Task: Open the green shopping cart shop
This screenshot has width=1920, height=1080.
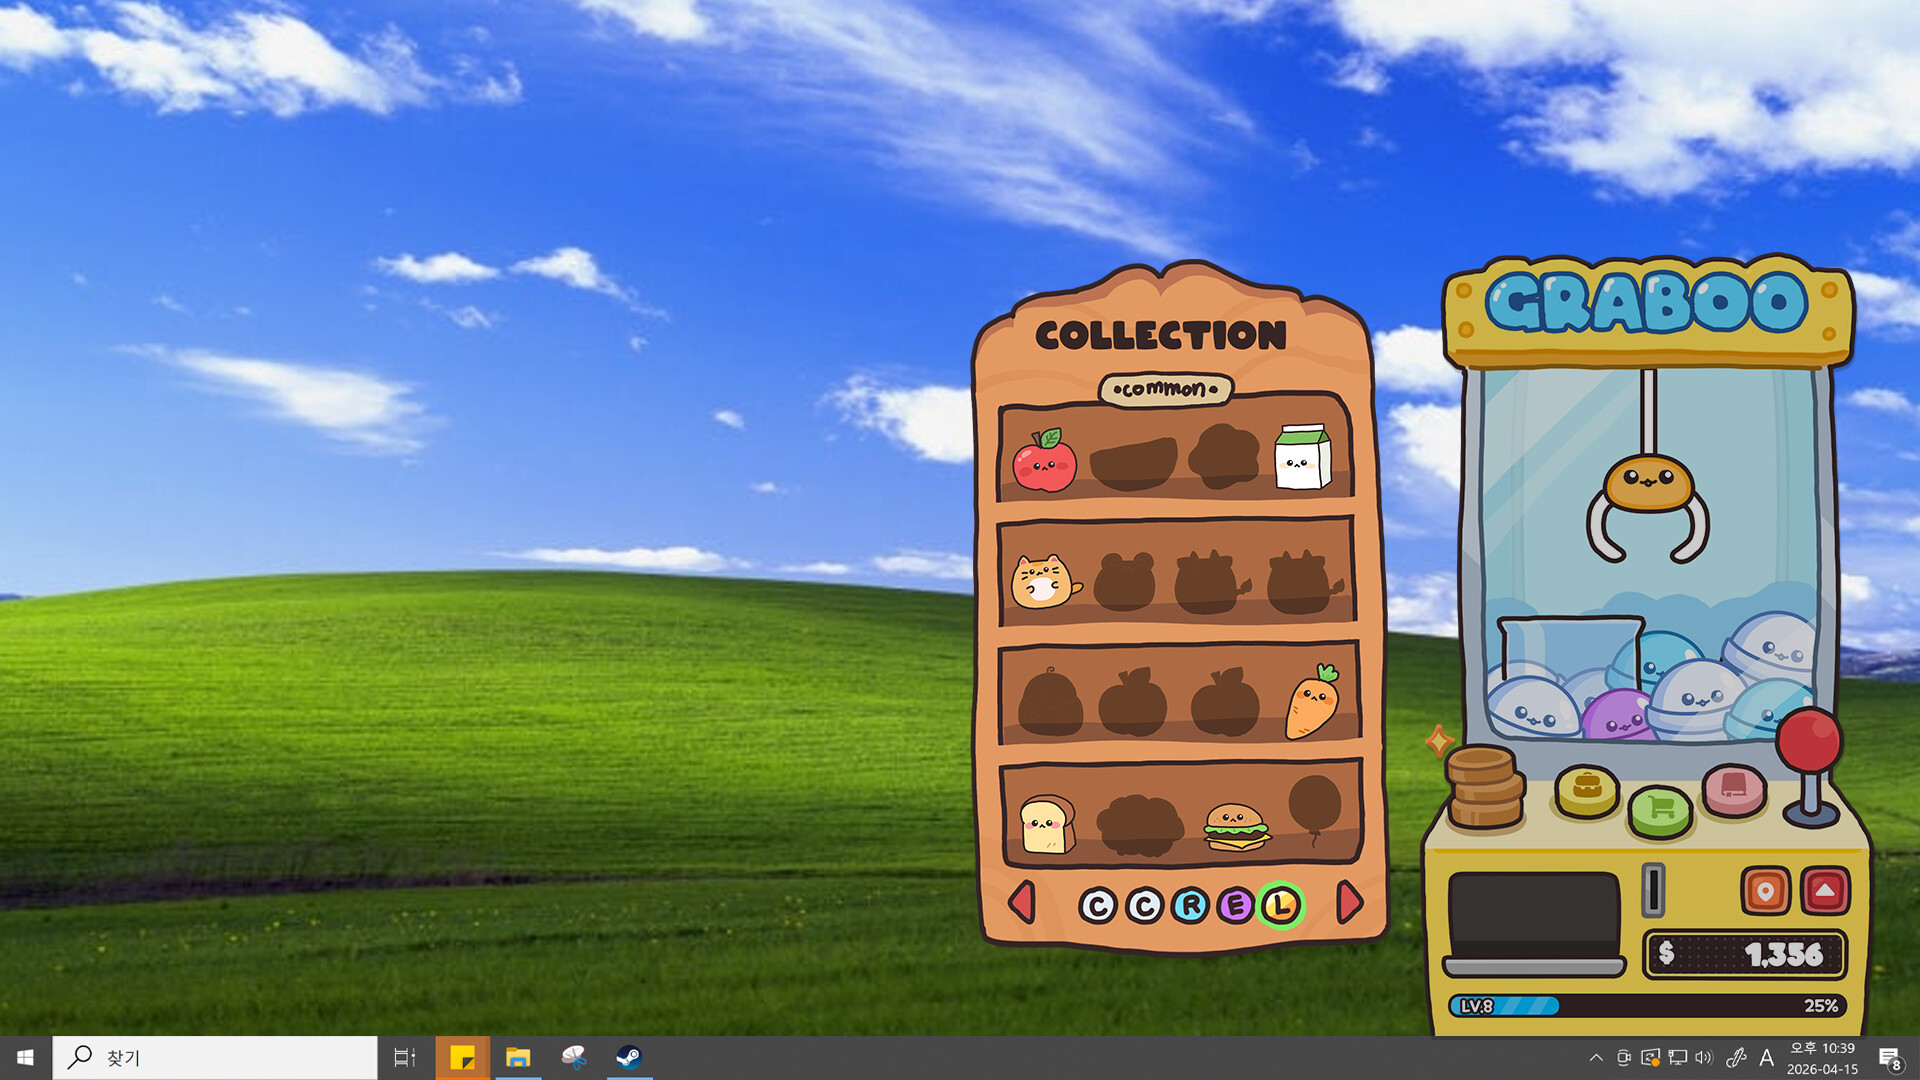Action: tap(1660, 808)
